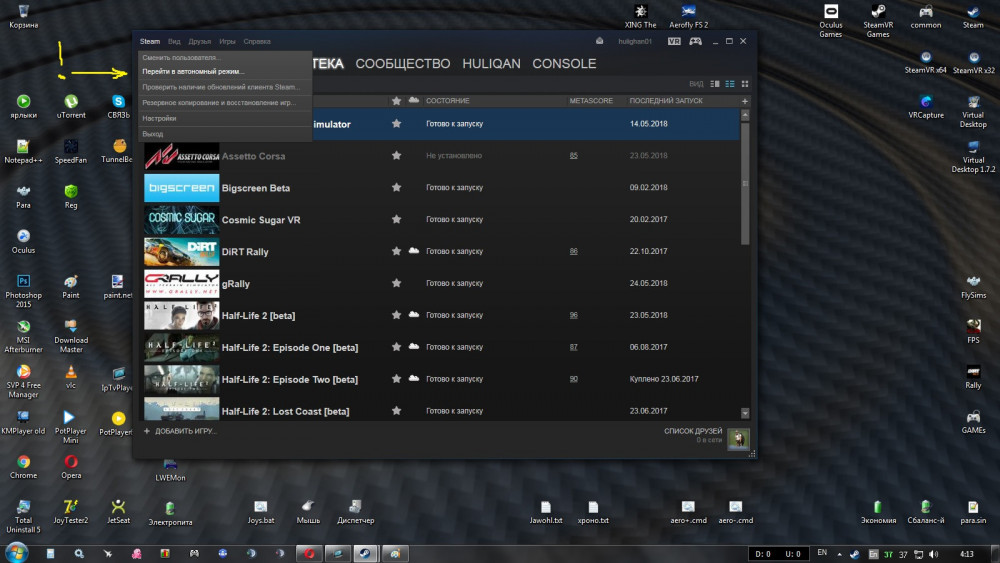Open the Игры menu
This screenshot has width=1000, height=563.
tap(227, 41)
